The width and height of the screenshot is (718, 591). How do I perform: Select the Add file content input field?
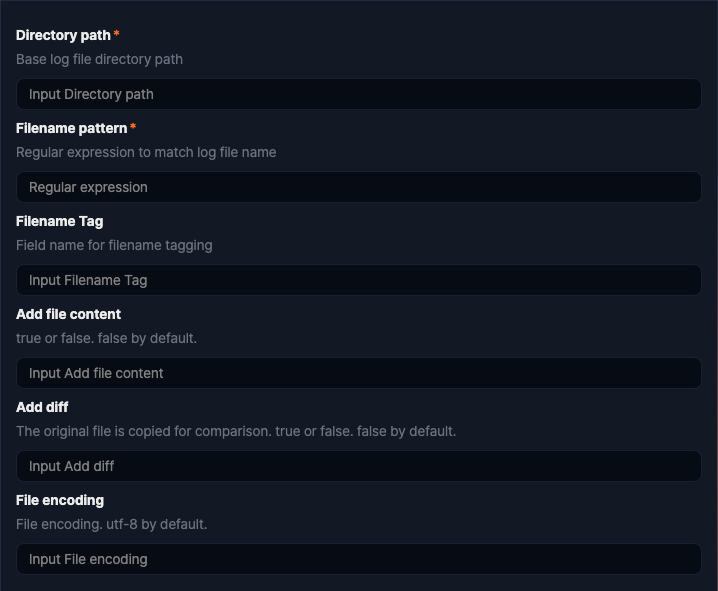click(x=358, y=373)
